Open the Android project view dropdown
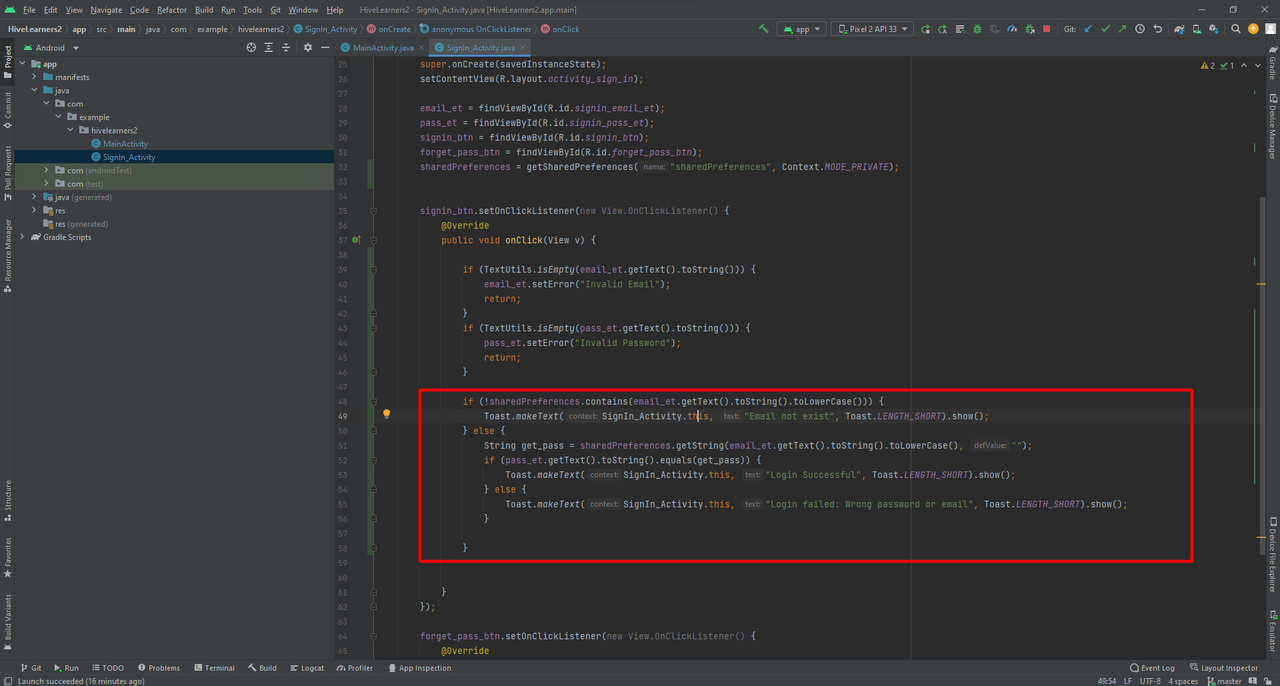Viewport: 1280px width, 686px height. coord(52,47)
